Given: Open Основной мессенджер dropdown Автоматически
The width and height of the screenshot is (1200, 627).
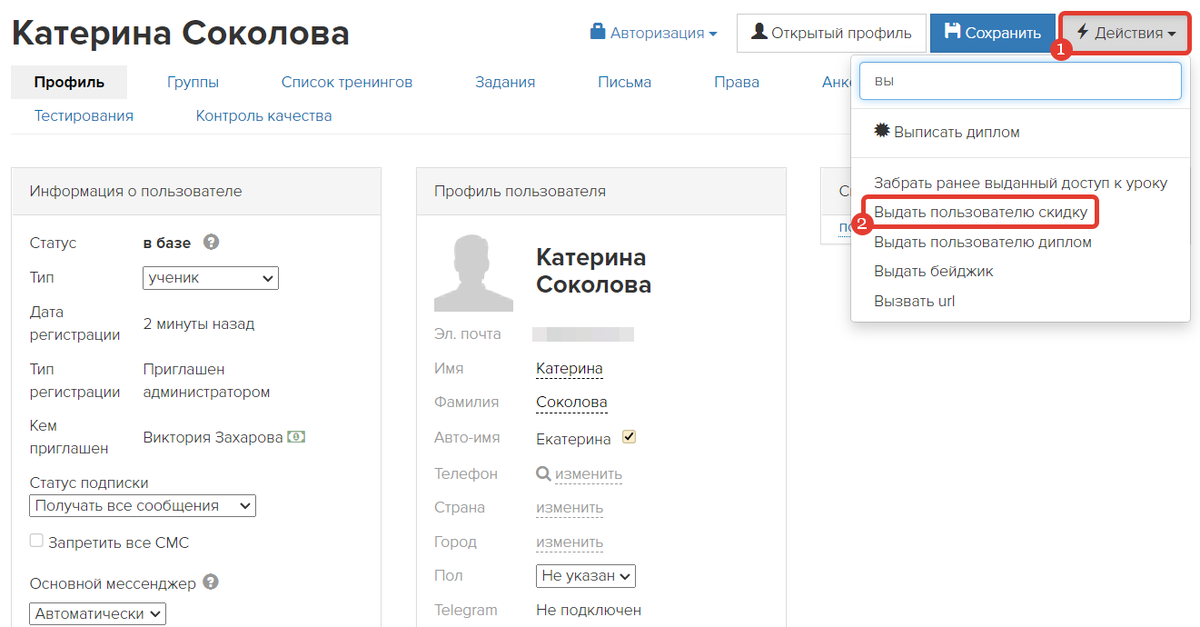Looking at the screenshot, I should tap(98, 613).
